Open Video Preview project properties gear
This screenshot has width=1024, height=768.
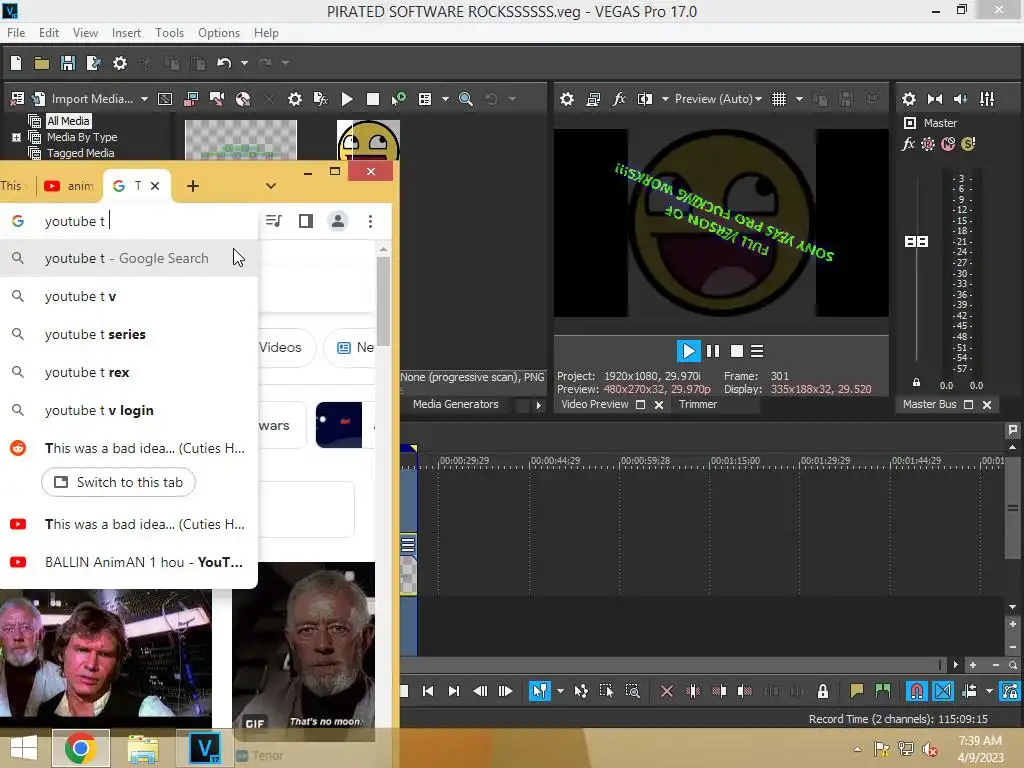point(567,99)
